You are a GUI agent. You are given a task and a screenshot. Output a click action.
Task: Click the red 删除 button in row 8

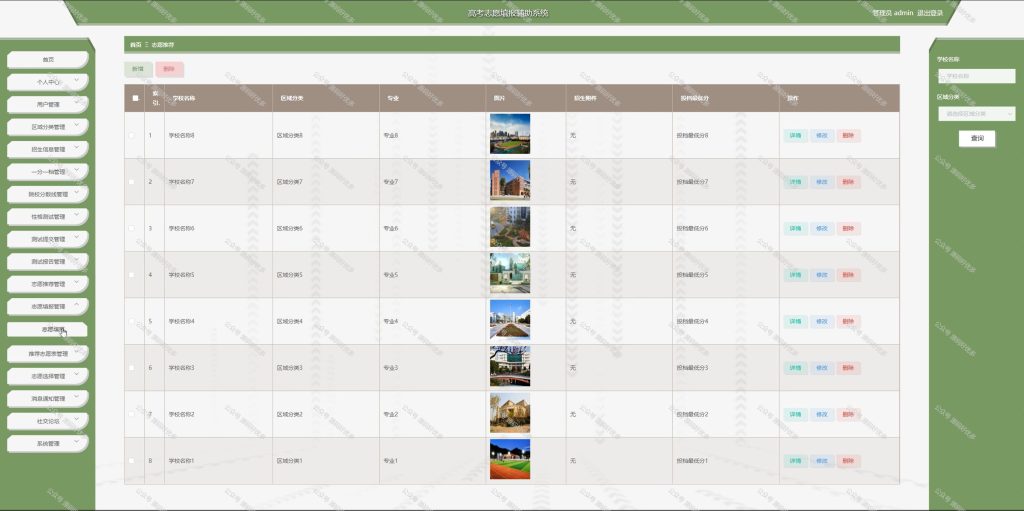click(848, 461)
